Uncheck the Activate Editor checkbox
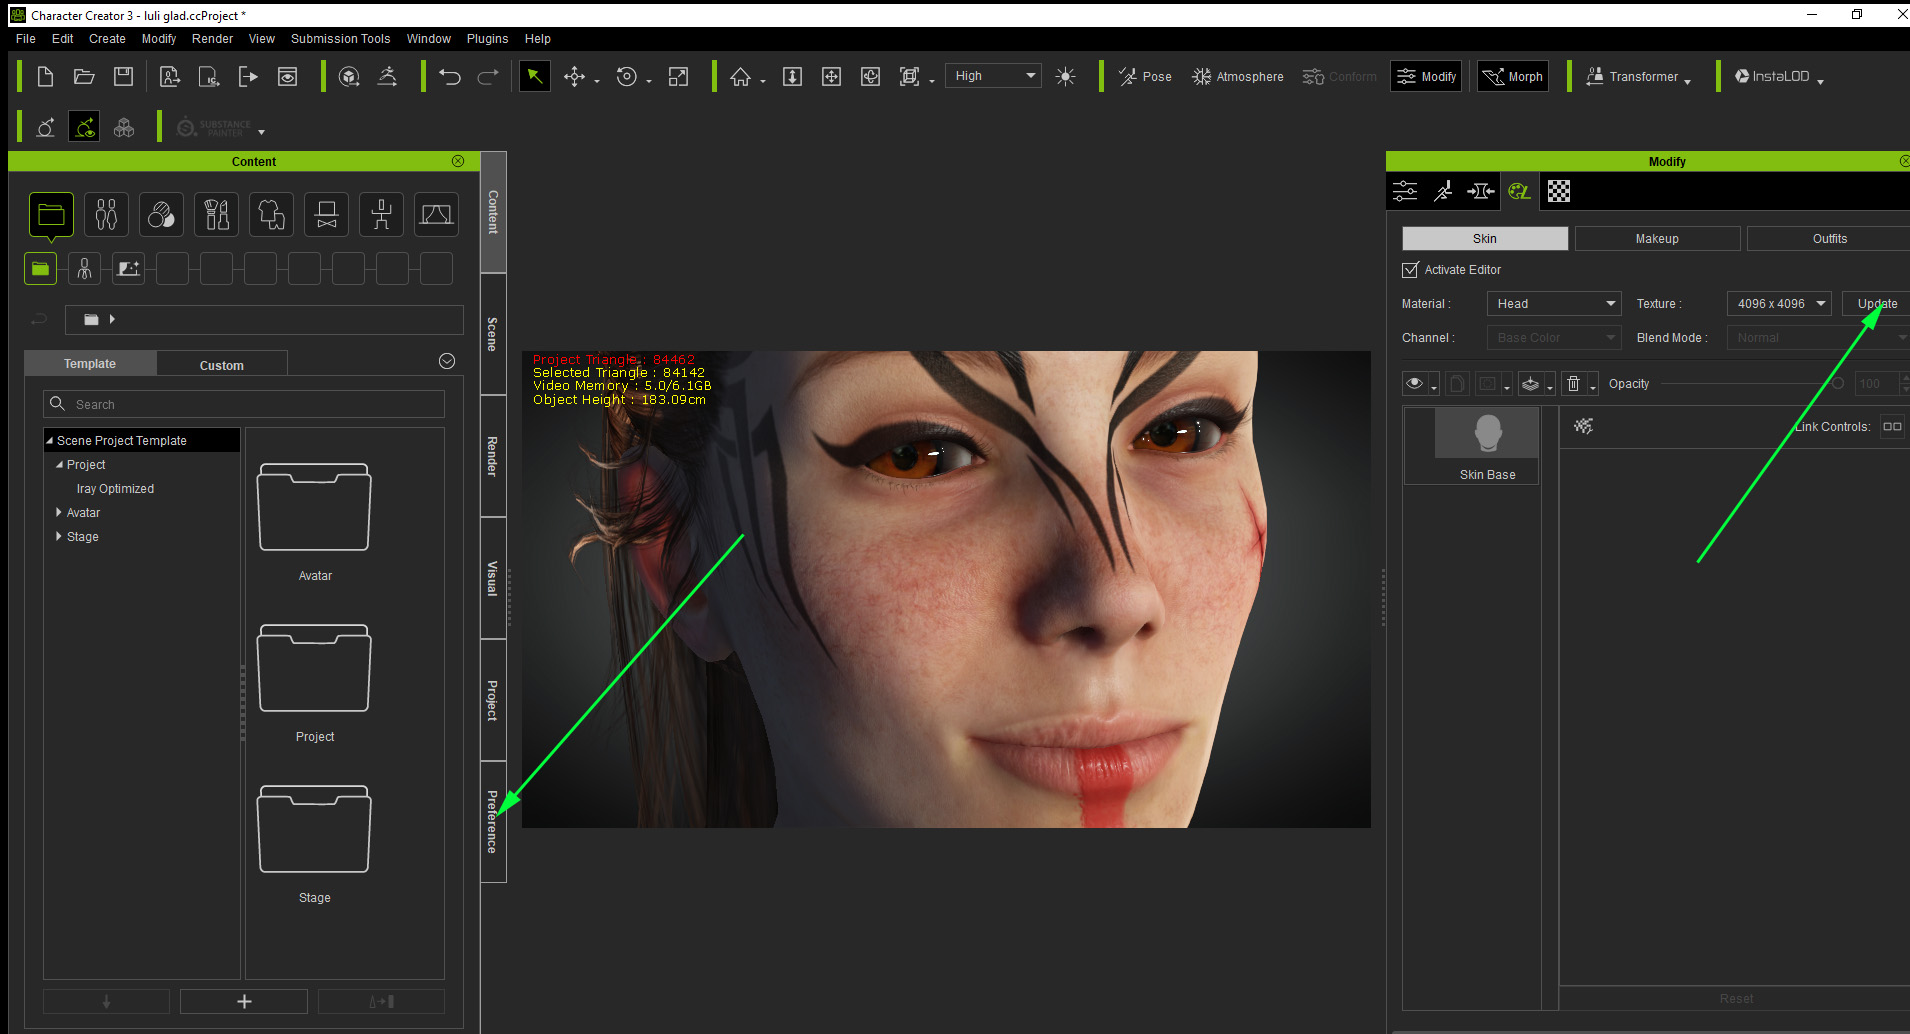Viewport: 1910px width, 1034px height. [x=1410, y=270]
